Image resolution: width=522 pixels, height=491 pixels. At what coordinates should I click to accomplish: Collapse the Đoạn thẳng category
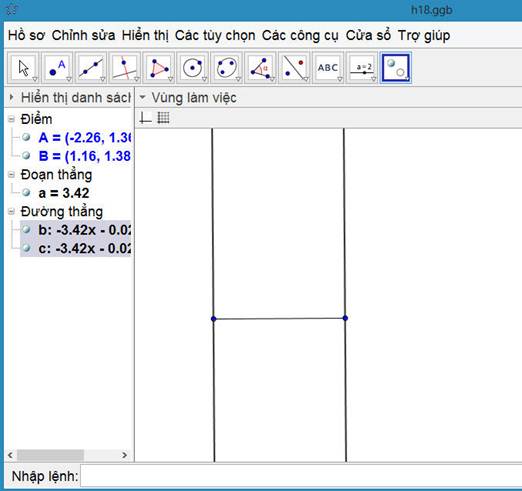[x=11, y=174]
